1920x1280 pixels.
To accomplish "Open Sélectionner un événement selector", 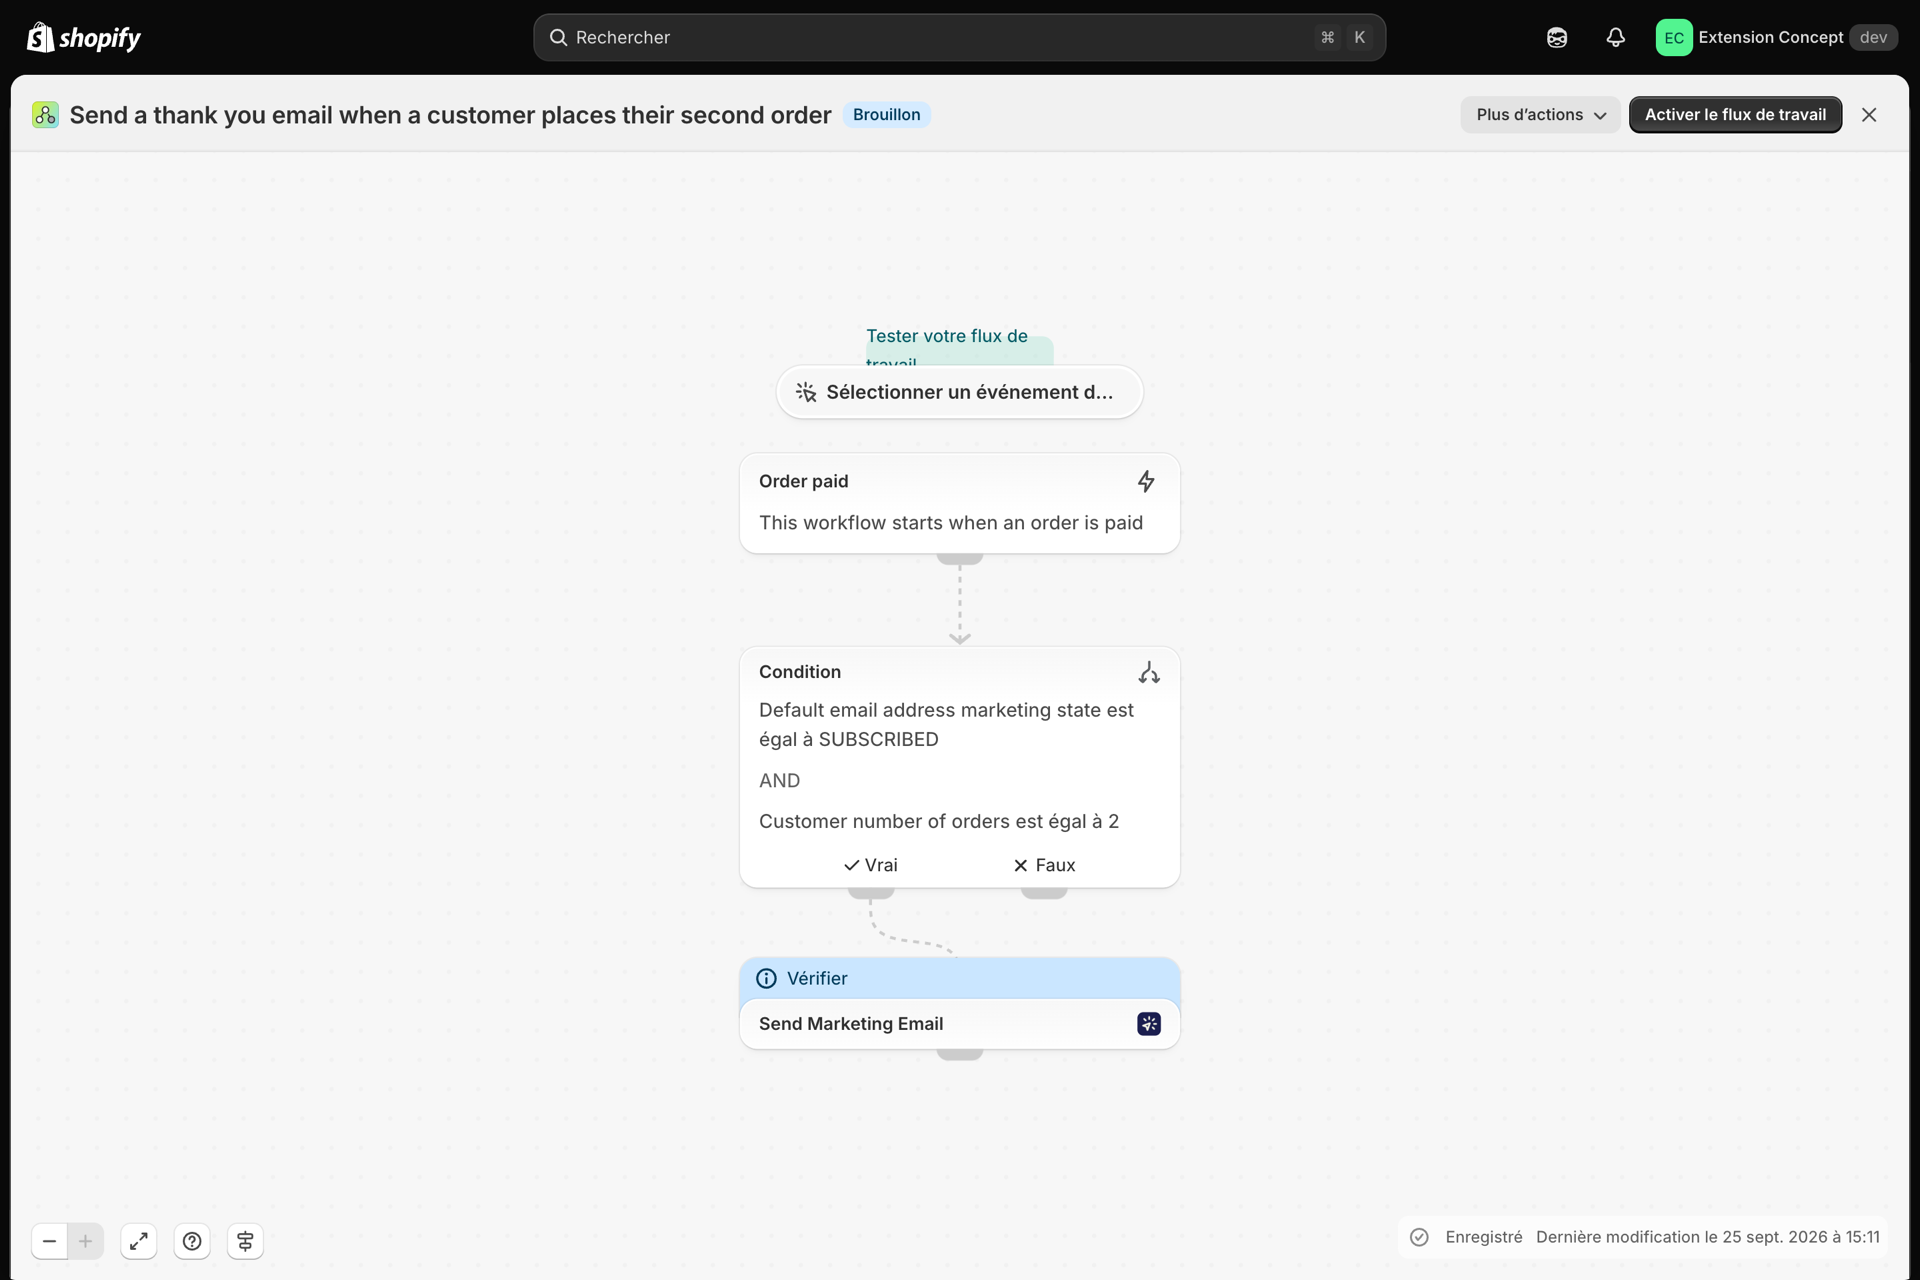I will [x=959, y=392].
